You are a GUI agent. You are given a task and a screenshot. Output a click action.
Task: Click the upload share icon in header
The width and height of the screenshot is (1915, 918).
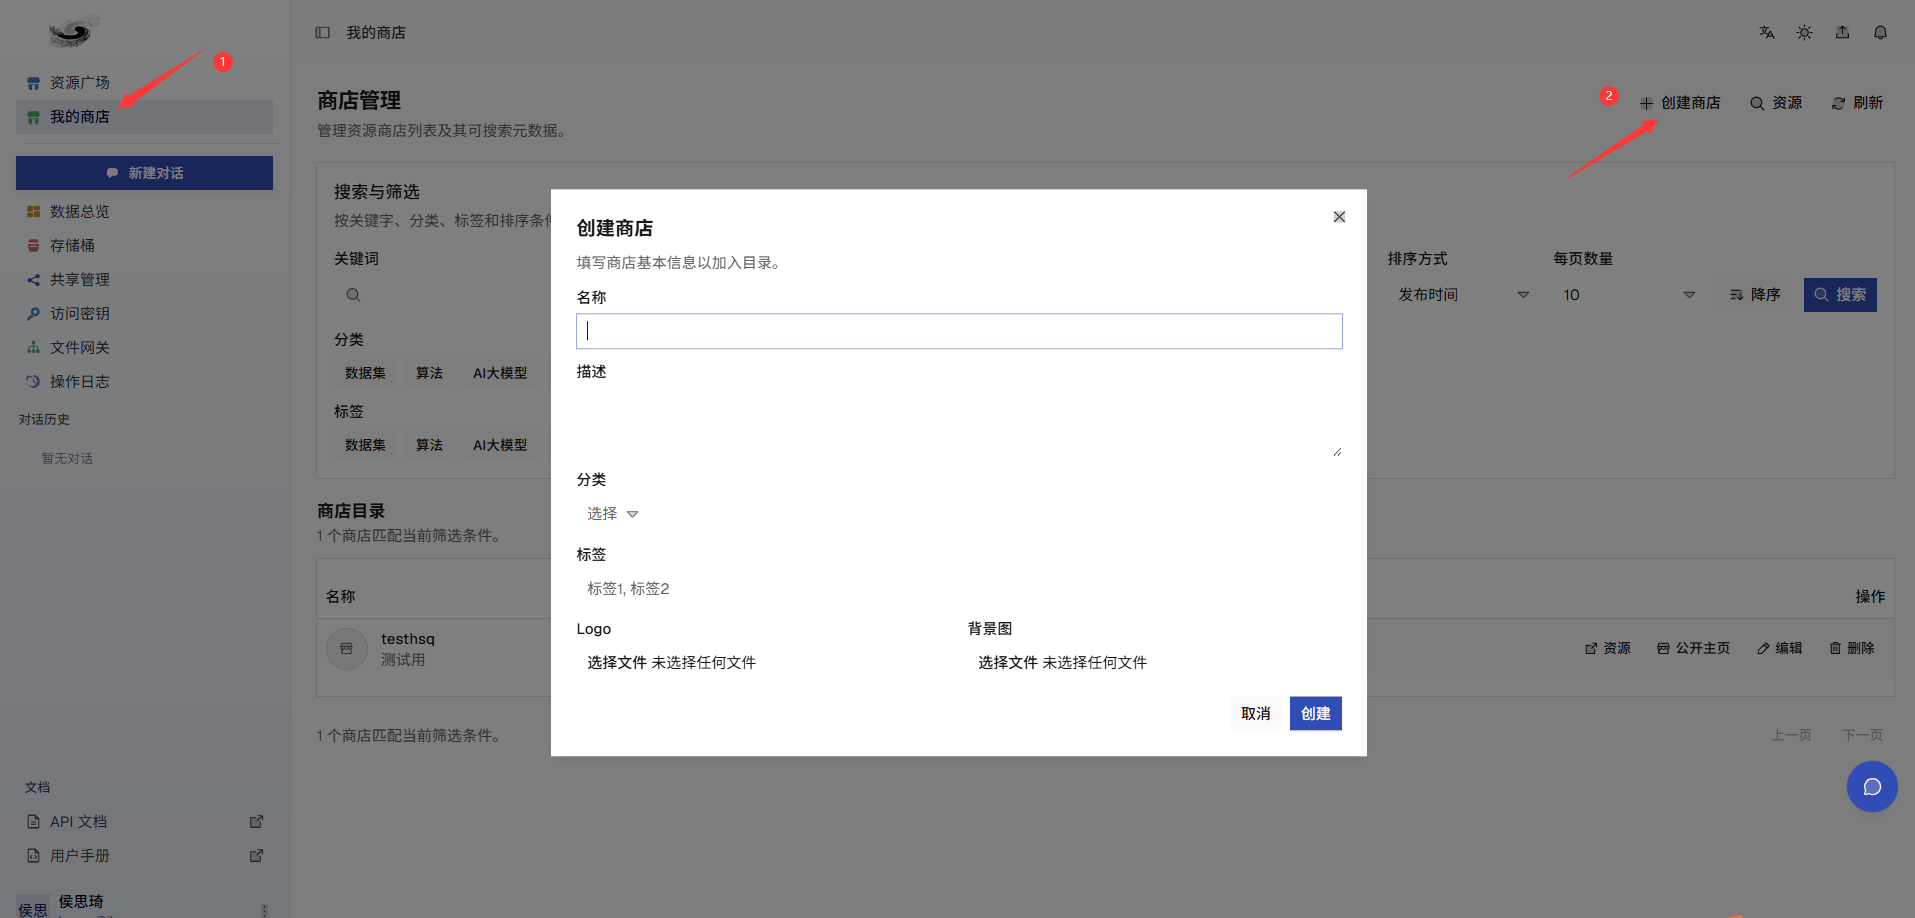1842,33
